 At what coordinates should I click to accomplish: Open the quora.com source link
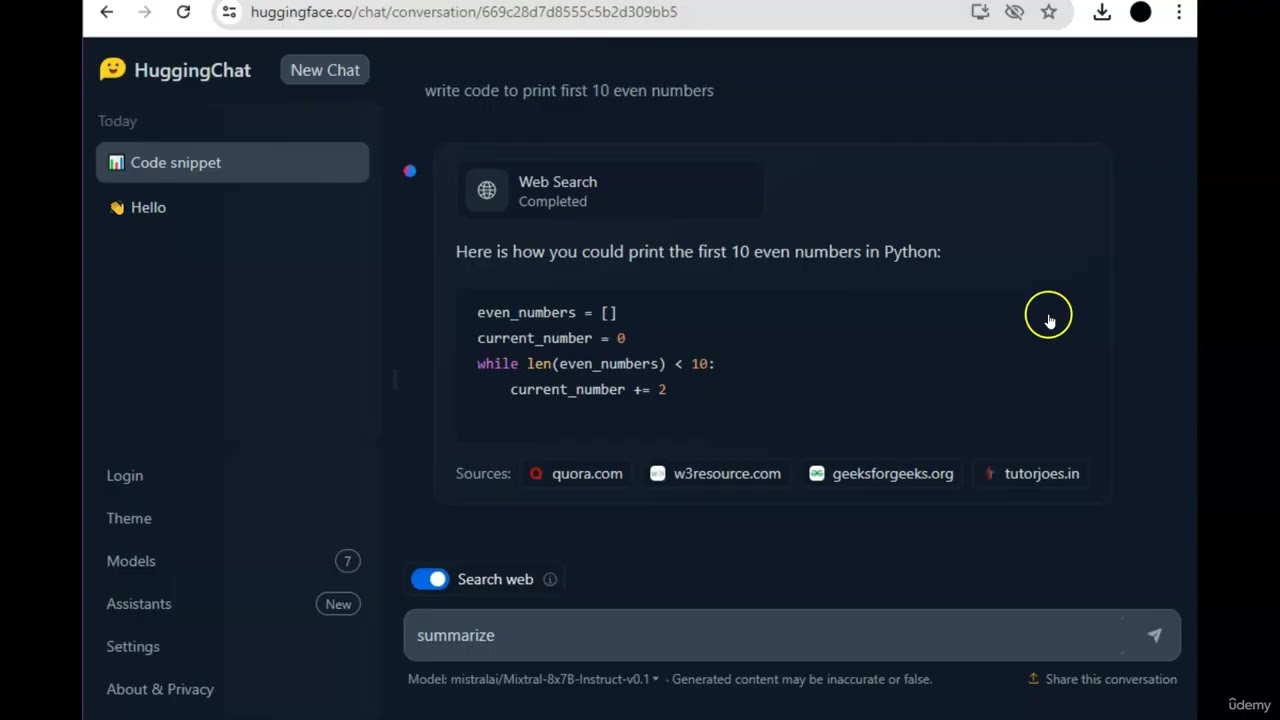(x=576, y=474)
